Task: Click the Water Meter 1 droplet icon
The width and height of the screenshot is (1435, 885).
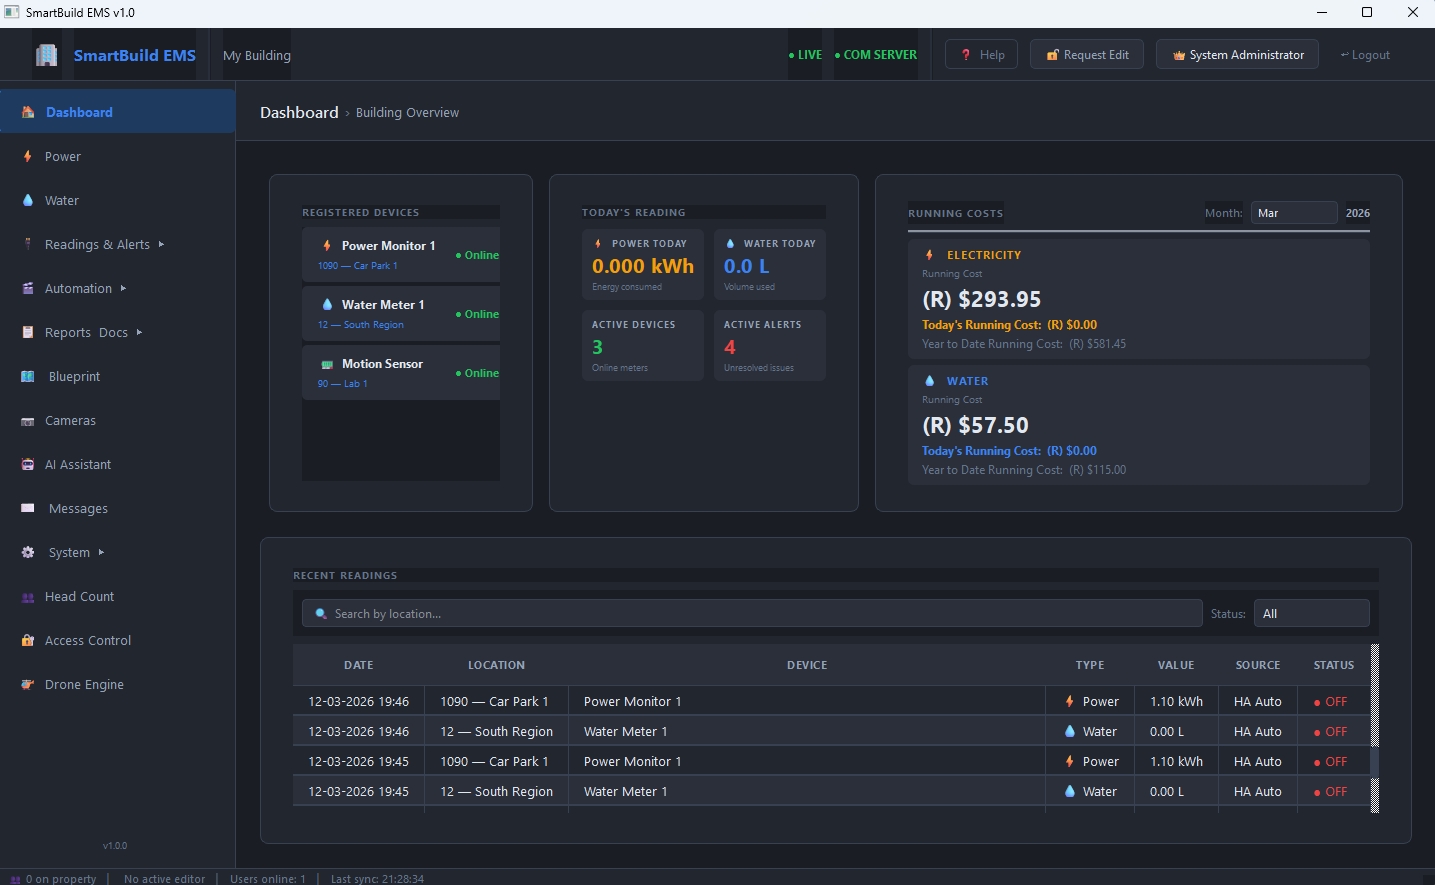Action: pos(327,304)
